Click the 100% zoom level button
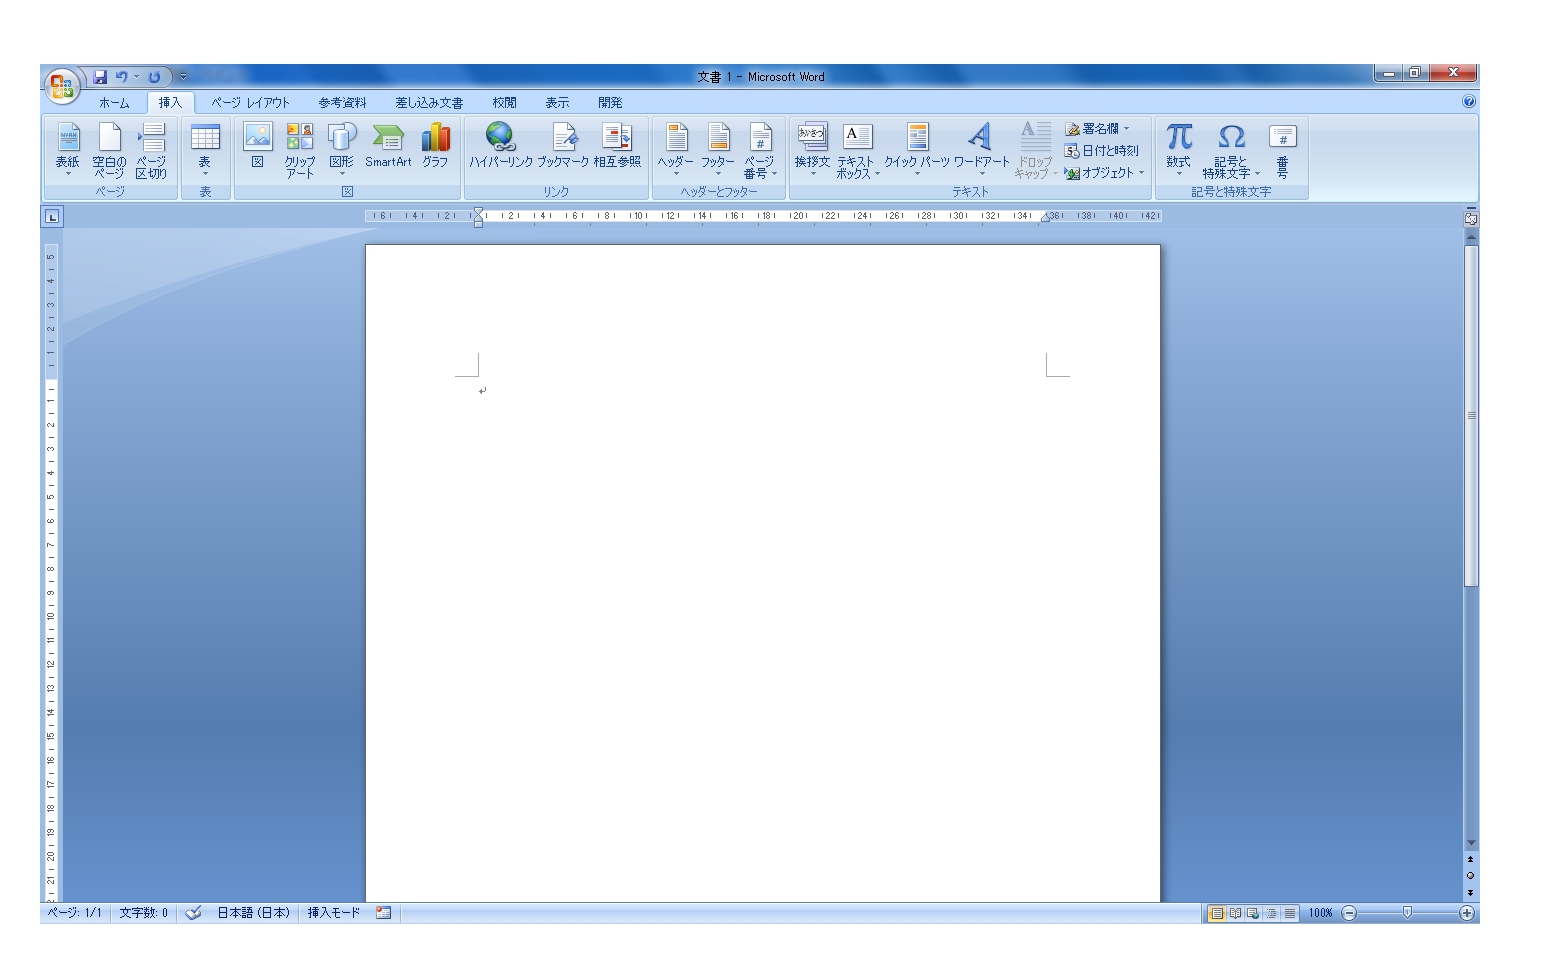This screenshot has width=1562, height=974. tap(1320, 913)
